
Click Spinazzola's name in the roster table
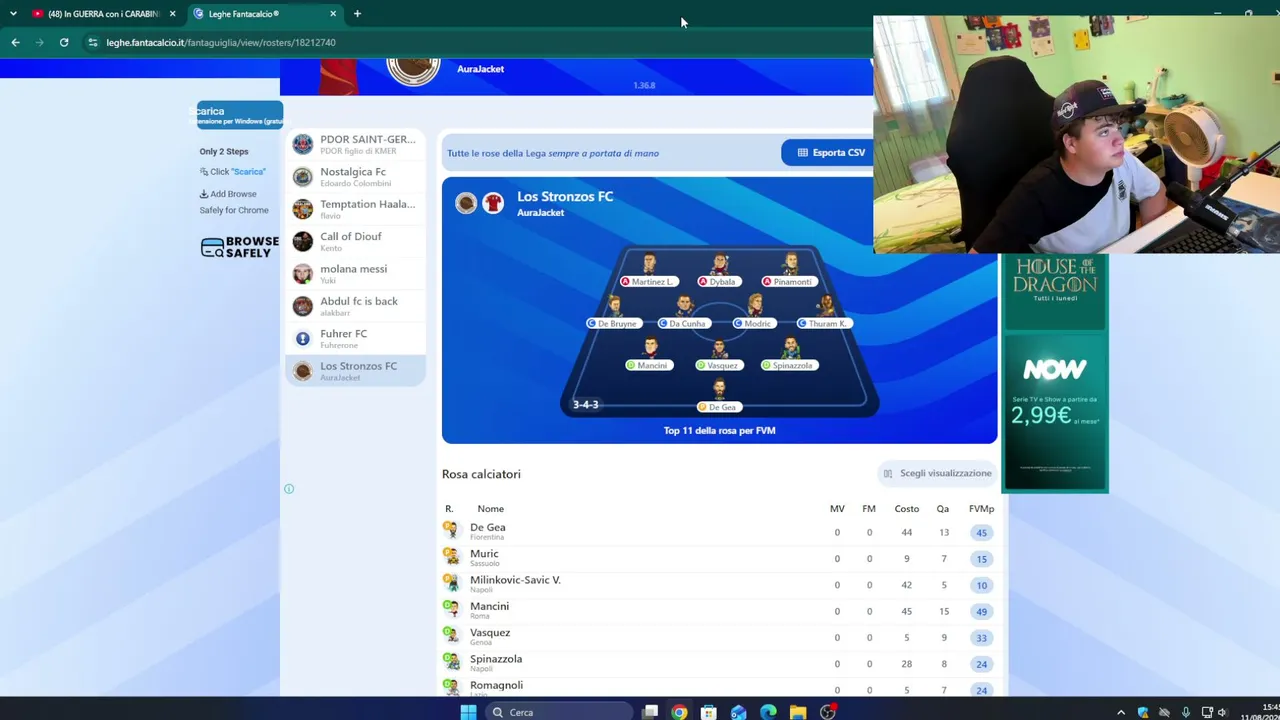point(496,659)
